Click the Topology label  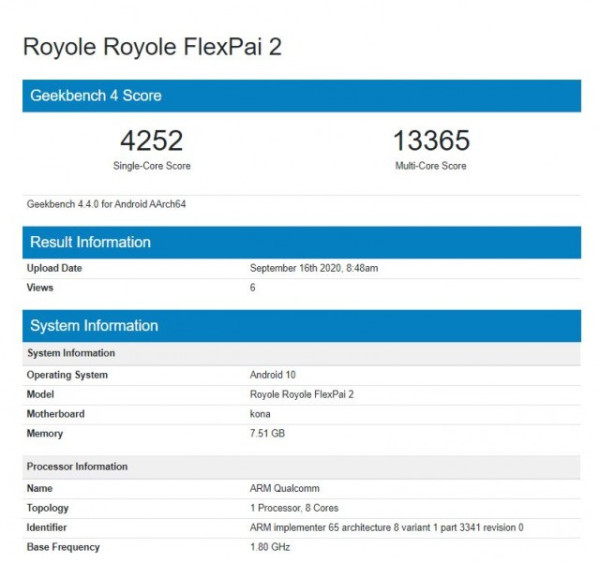tap(48, 508)
